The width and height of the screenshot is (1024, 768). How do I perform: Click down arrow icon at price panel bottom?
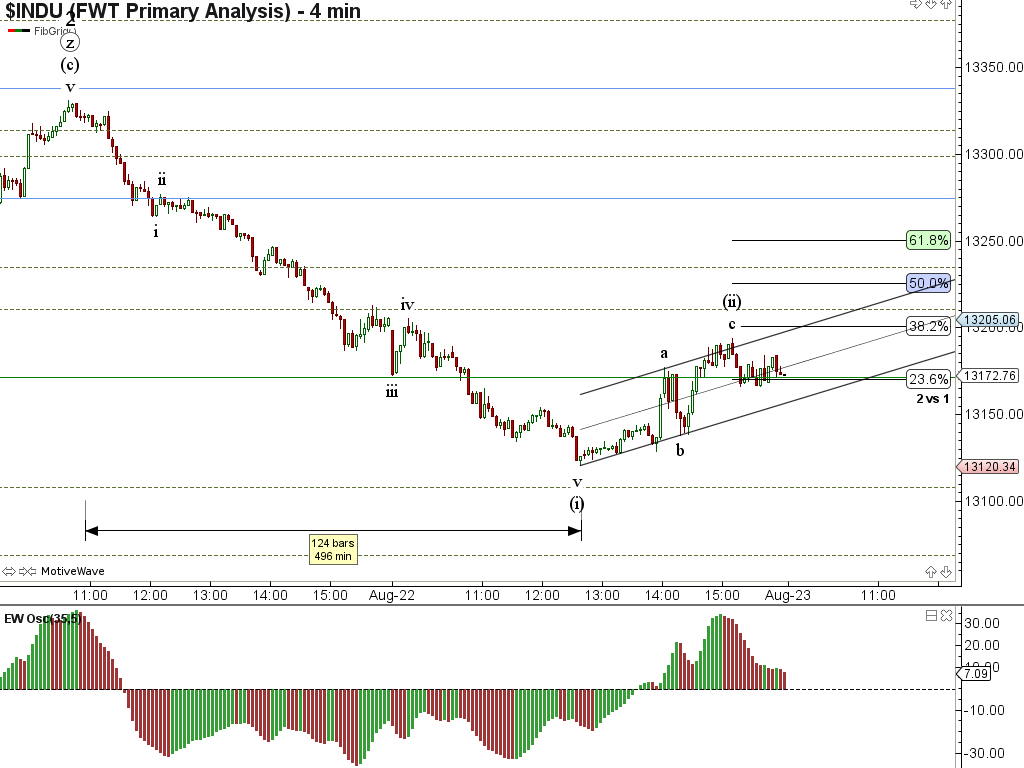pyautogui.click(x=946, y=571)
